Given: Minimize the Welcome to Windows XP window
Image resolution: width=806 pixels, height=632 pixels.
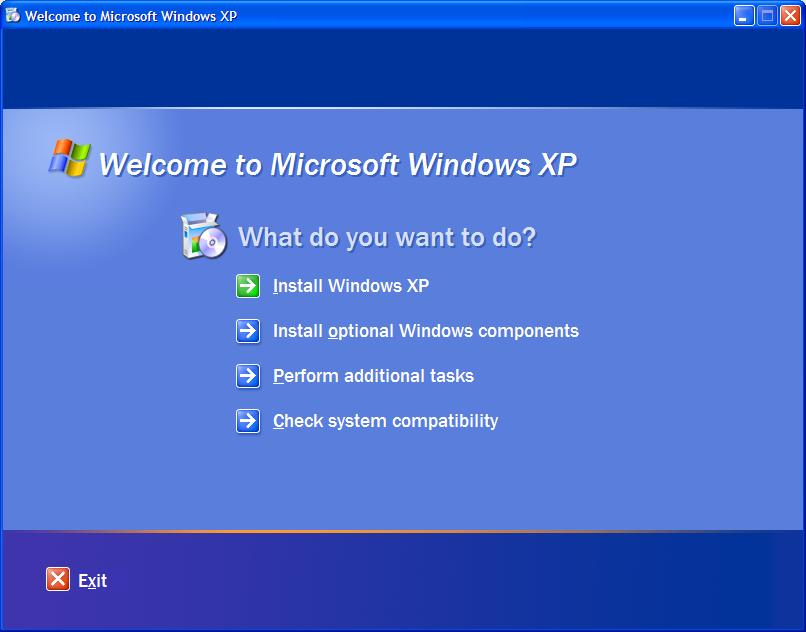Looking at the screenshot, I should pyautogui.click(x=744, y=16).
